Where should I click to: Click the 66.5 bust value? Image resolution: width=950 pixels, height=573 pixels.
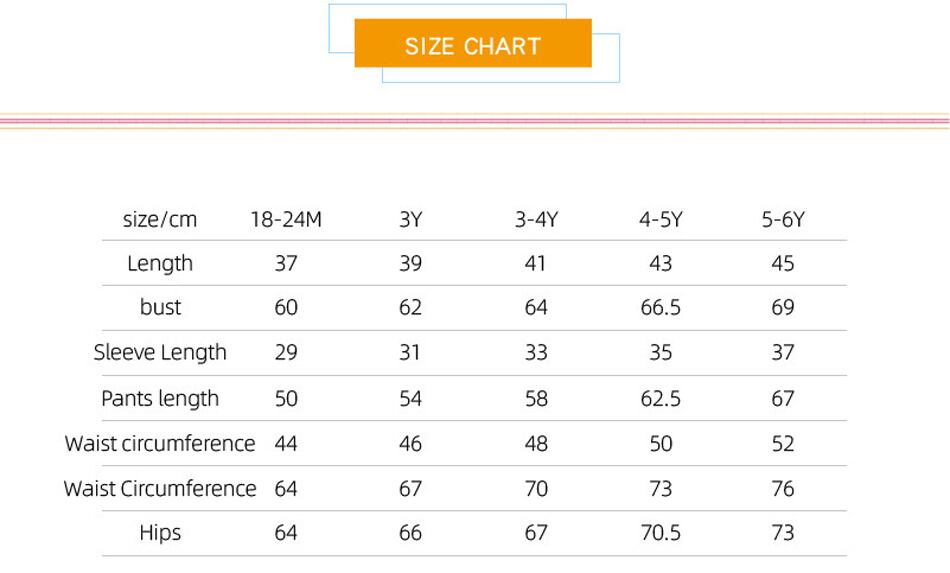click(x=660, y=307)
